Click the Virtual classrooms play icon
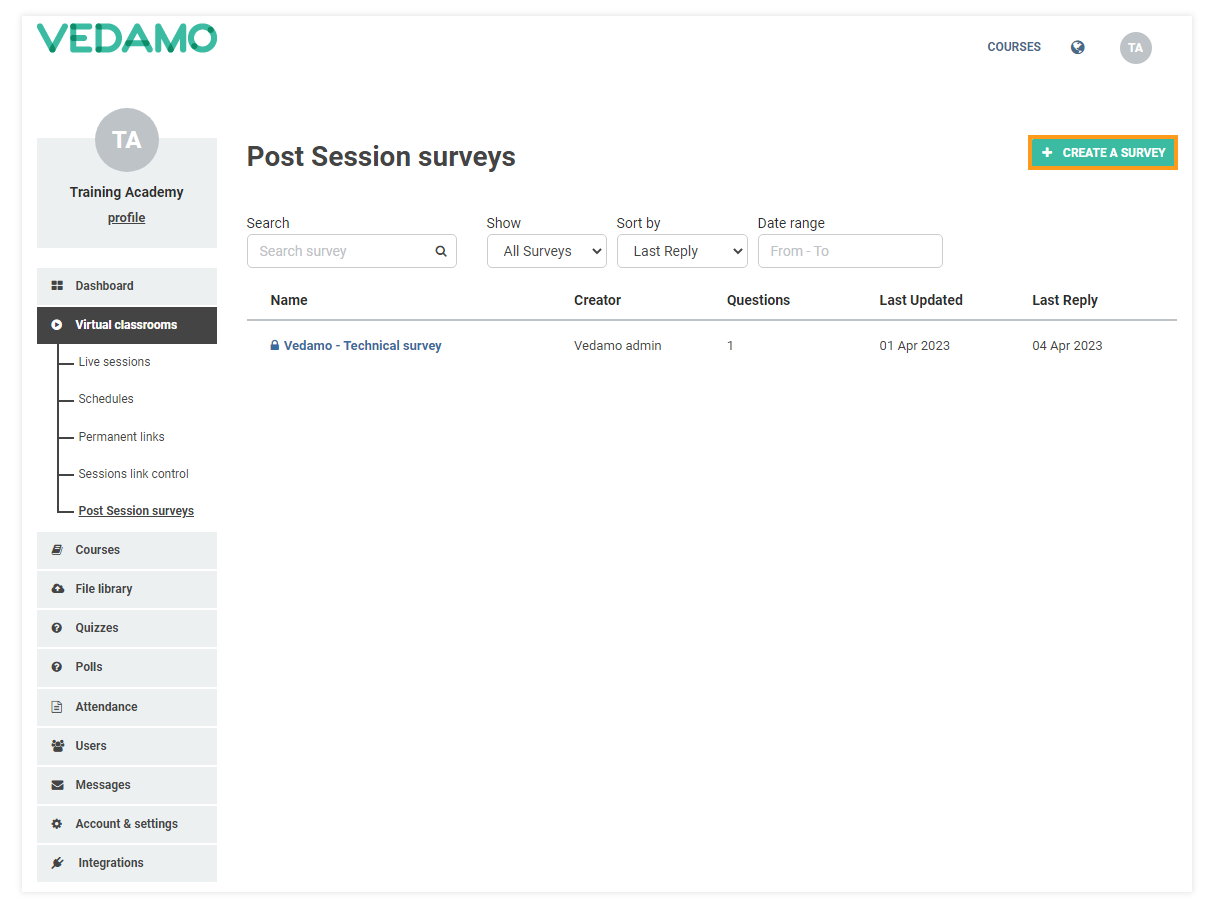Screen dimensions: 1214x908 point(57,325)
